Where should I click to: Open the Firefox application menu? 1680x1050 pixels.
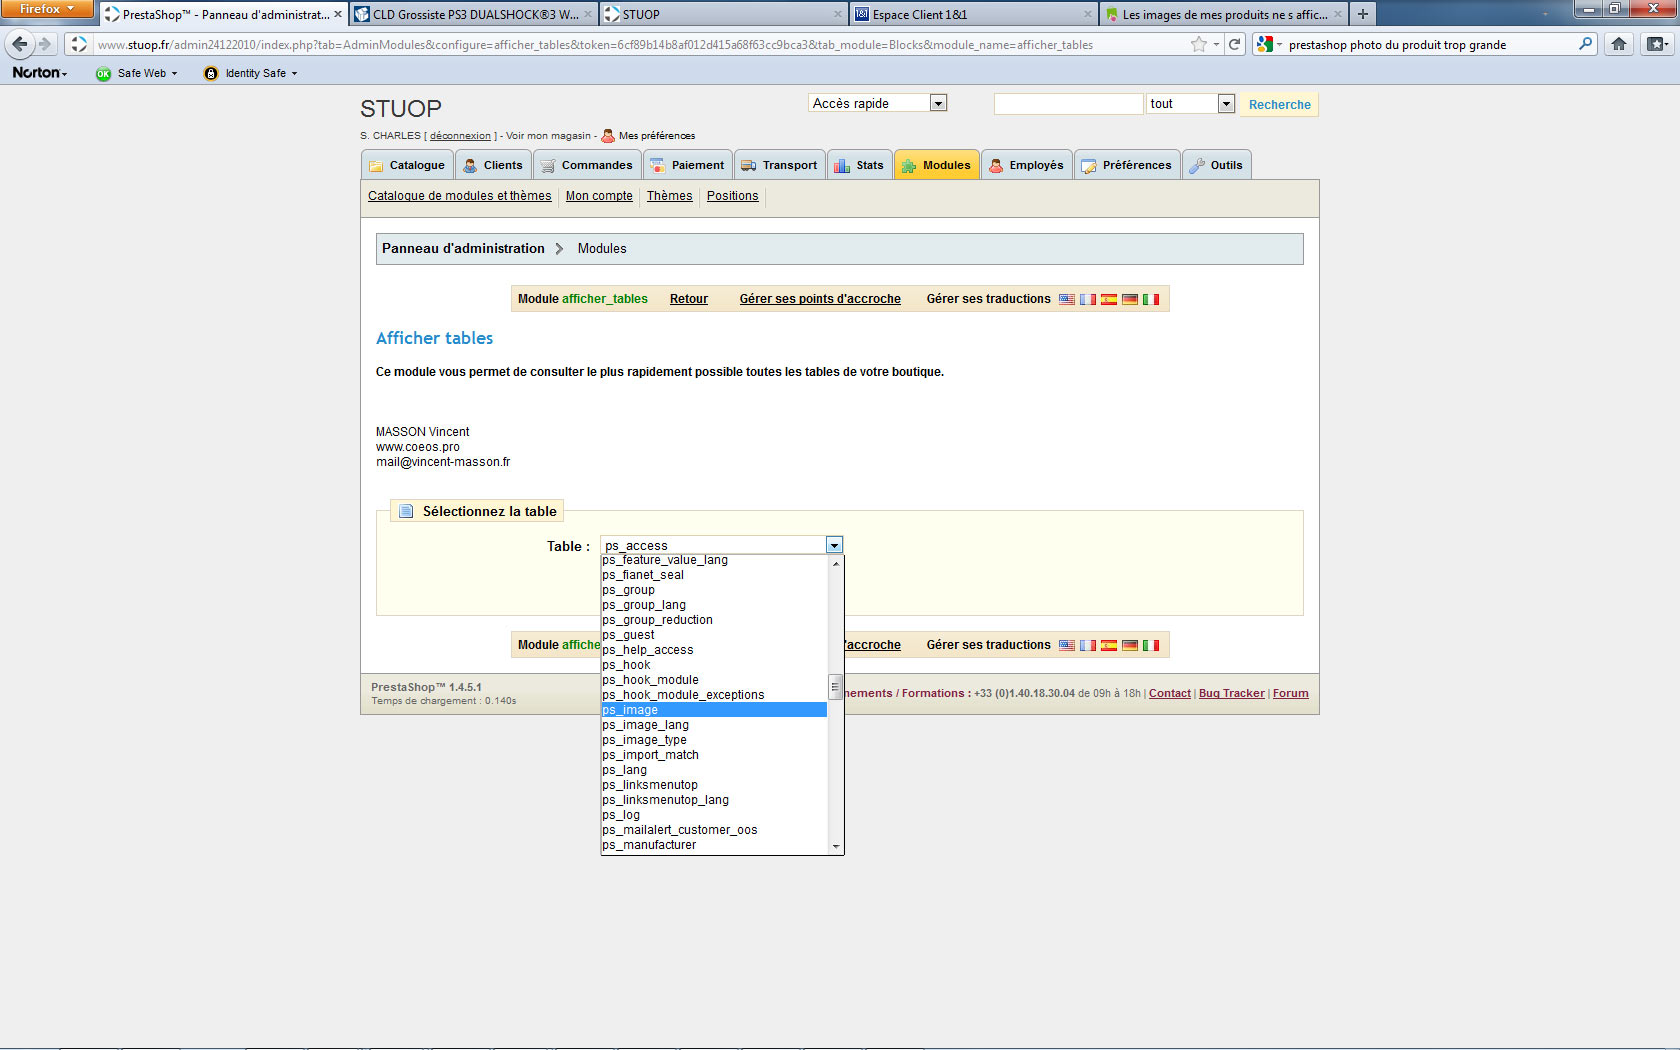click(47, 9)
